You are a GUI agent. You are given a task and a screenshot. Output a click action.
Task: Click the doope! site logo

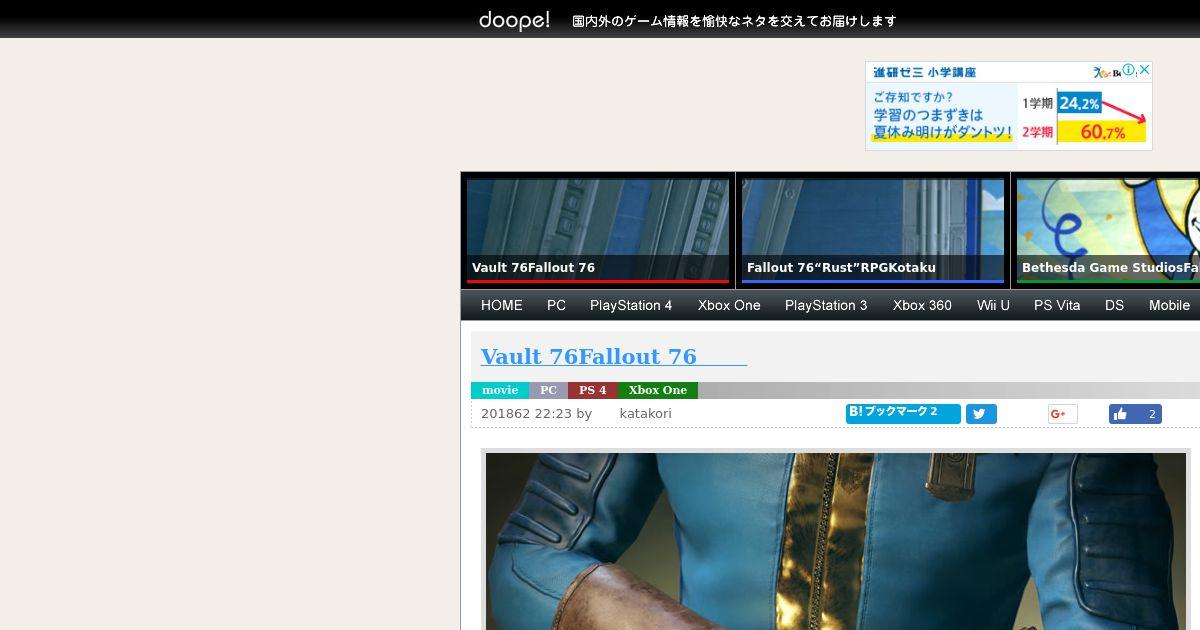(514, 20)
